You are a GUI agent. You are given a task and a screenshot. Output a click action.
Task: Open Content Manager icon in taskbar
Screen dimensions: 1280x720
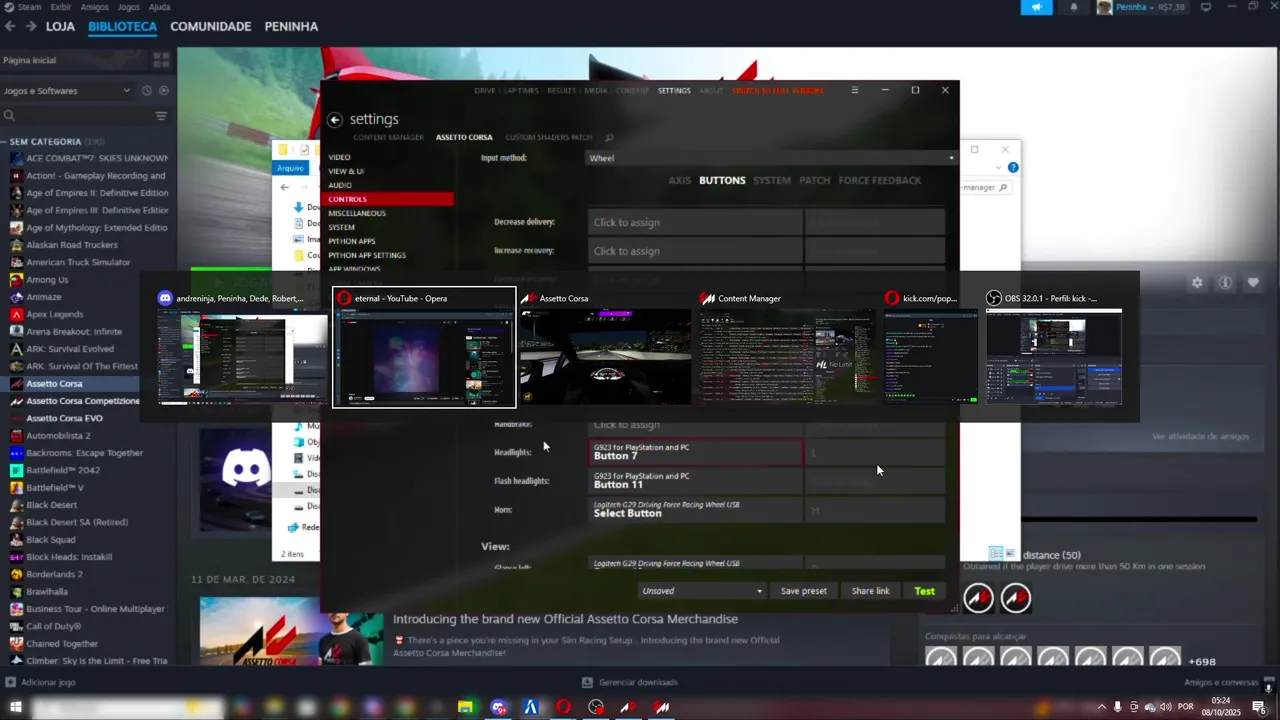[661, 707]
